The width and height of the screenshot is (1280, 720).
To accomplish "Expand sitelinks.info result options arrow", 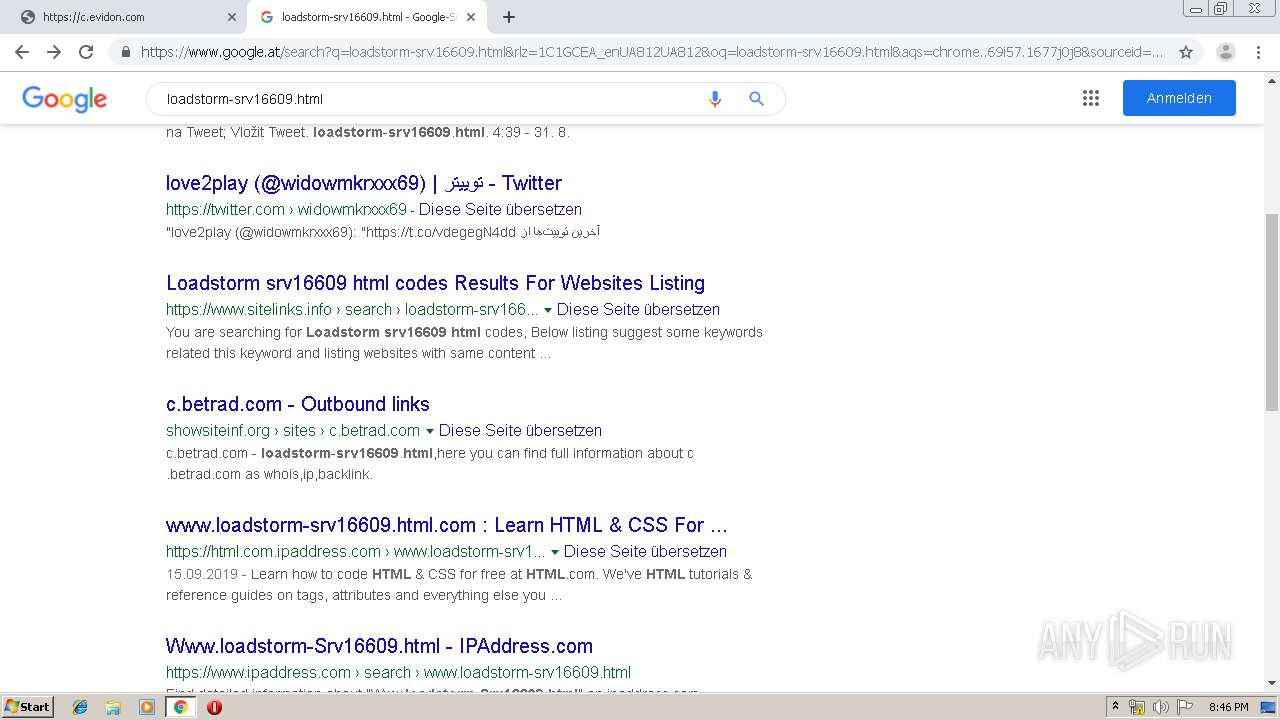I will [547, 310].
